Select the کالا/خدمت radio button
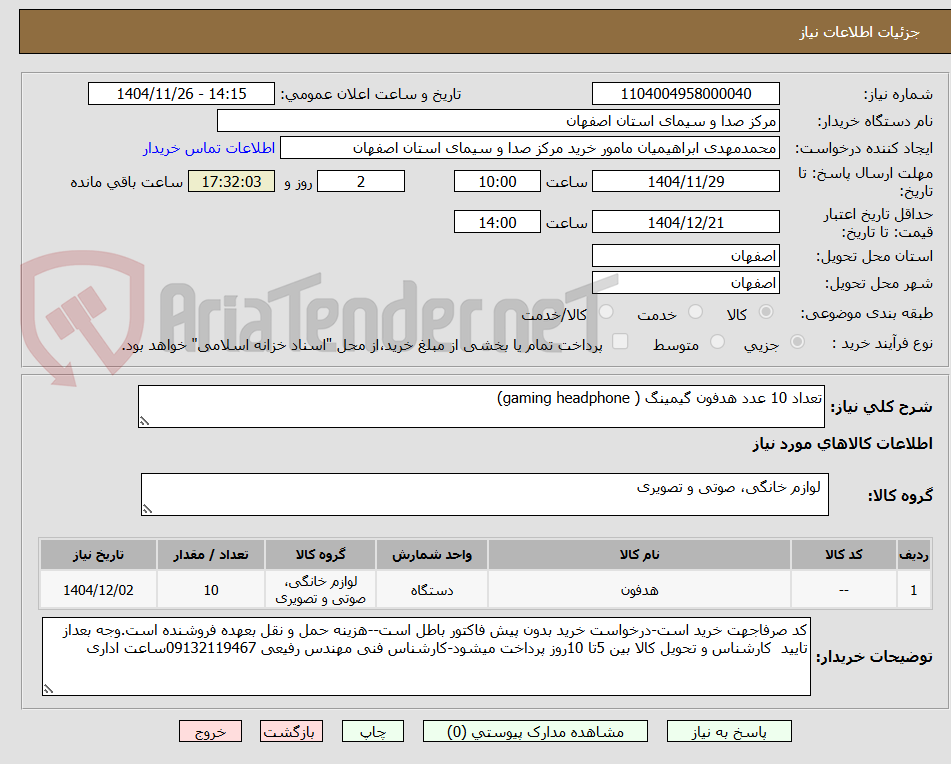Image resolution: width=951 pixels, height=764 pixels. point(606,312)
